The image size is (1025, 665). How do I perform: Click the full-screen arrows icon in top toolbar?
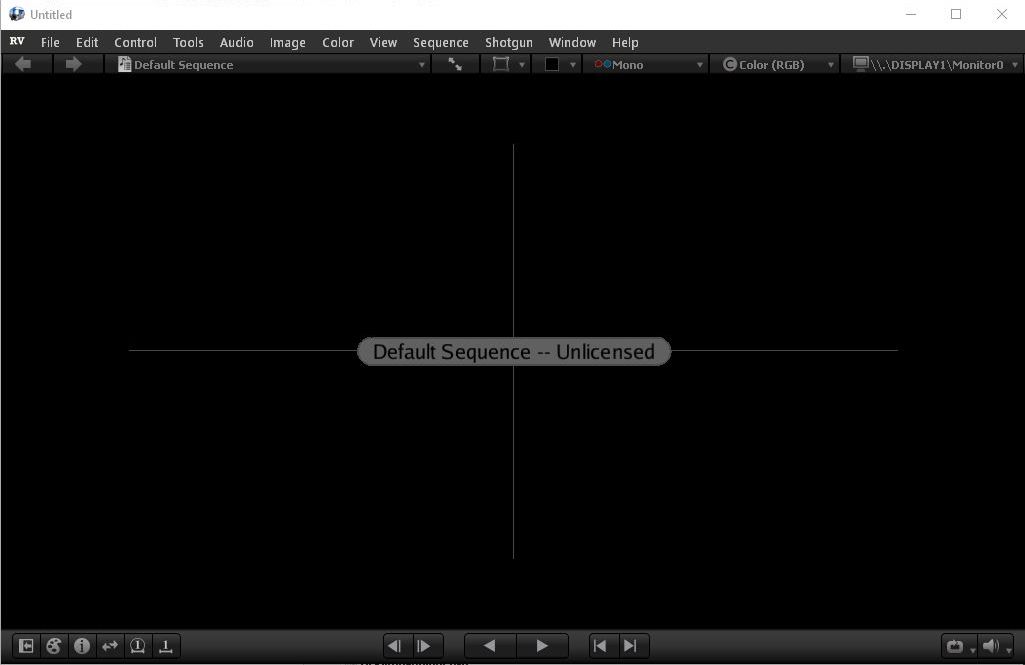click(455, 64)
